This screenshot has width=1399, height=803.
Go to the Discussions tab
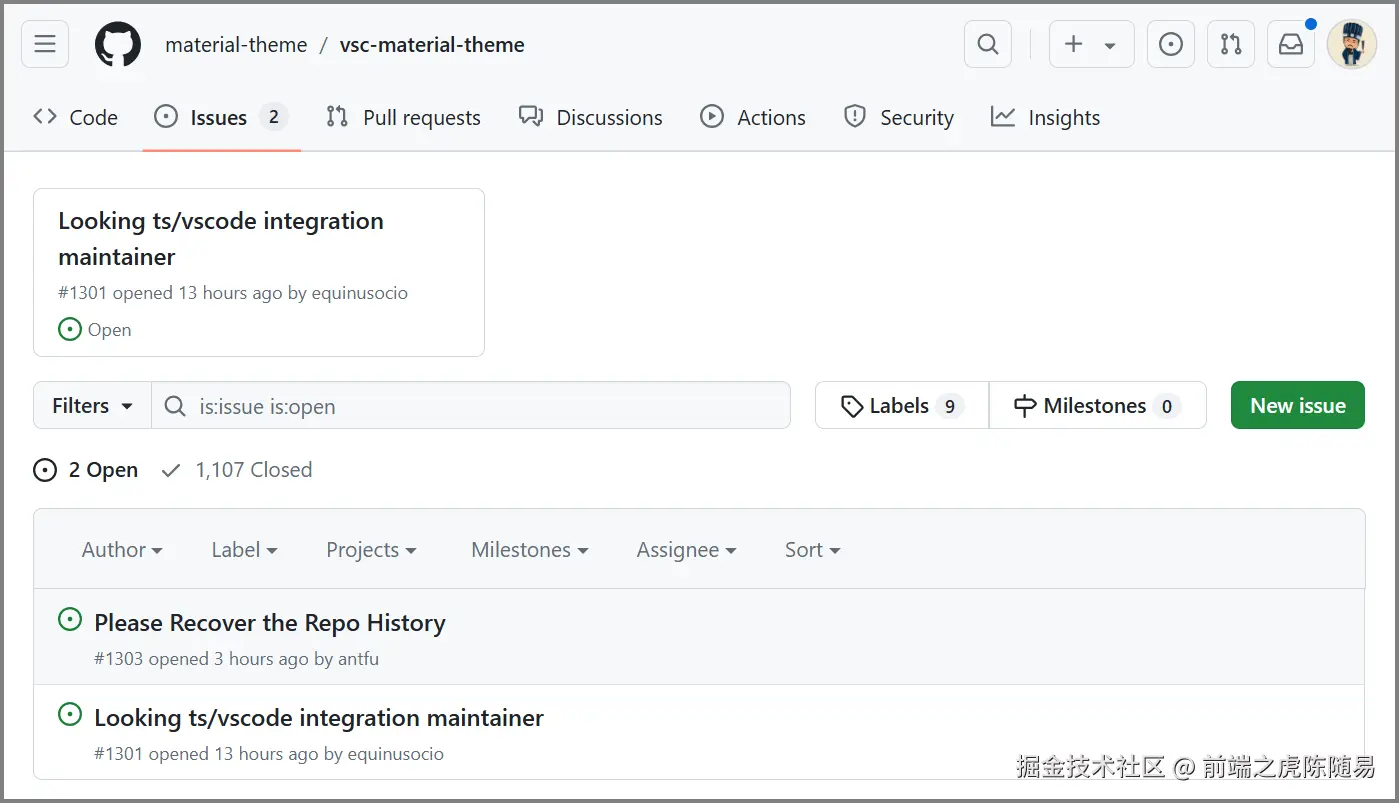[591, 118]
